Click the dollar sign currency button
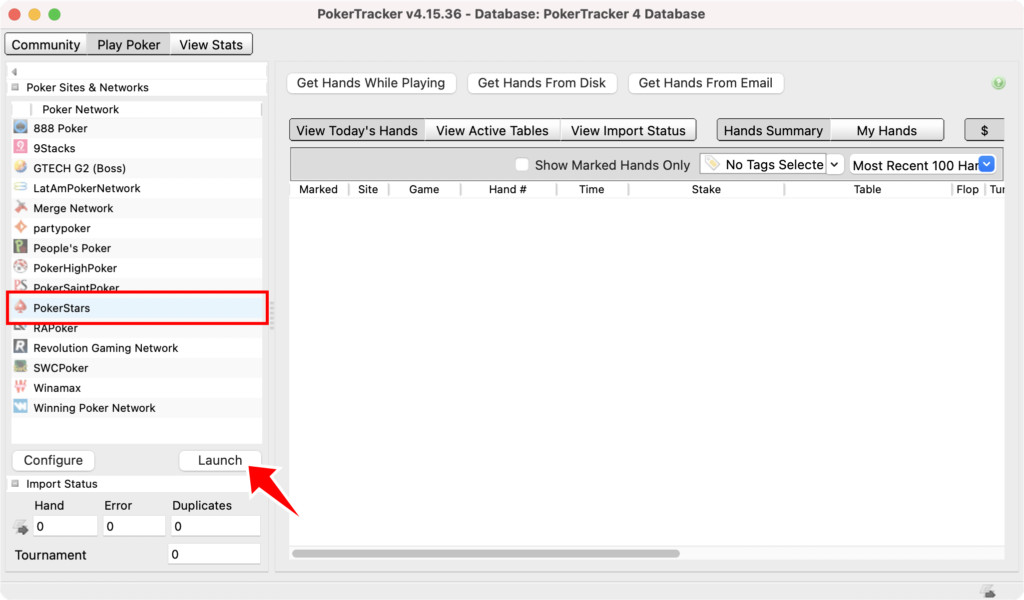1024x600 pixels. [x=984, y=131]
